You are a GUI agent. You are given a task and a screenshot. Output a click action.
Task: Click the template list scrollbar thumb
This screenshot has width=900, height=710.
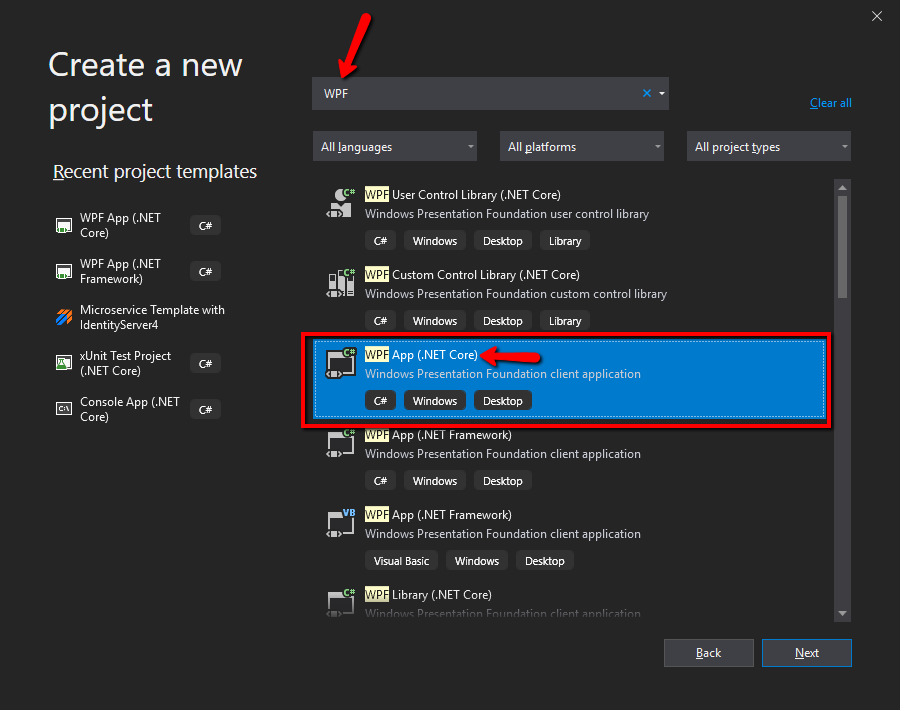pos(842,247)
